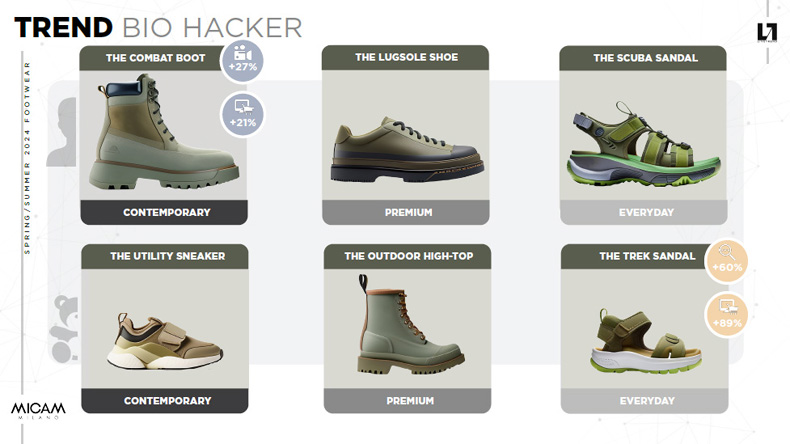Click the +89% e-commerce badge
The width and height of the screenshot is (790, 444).
click(x=727, y=315)
